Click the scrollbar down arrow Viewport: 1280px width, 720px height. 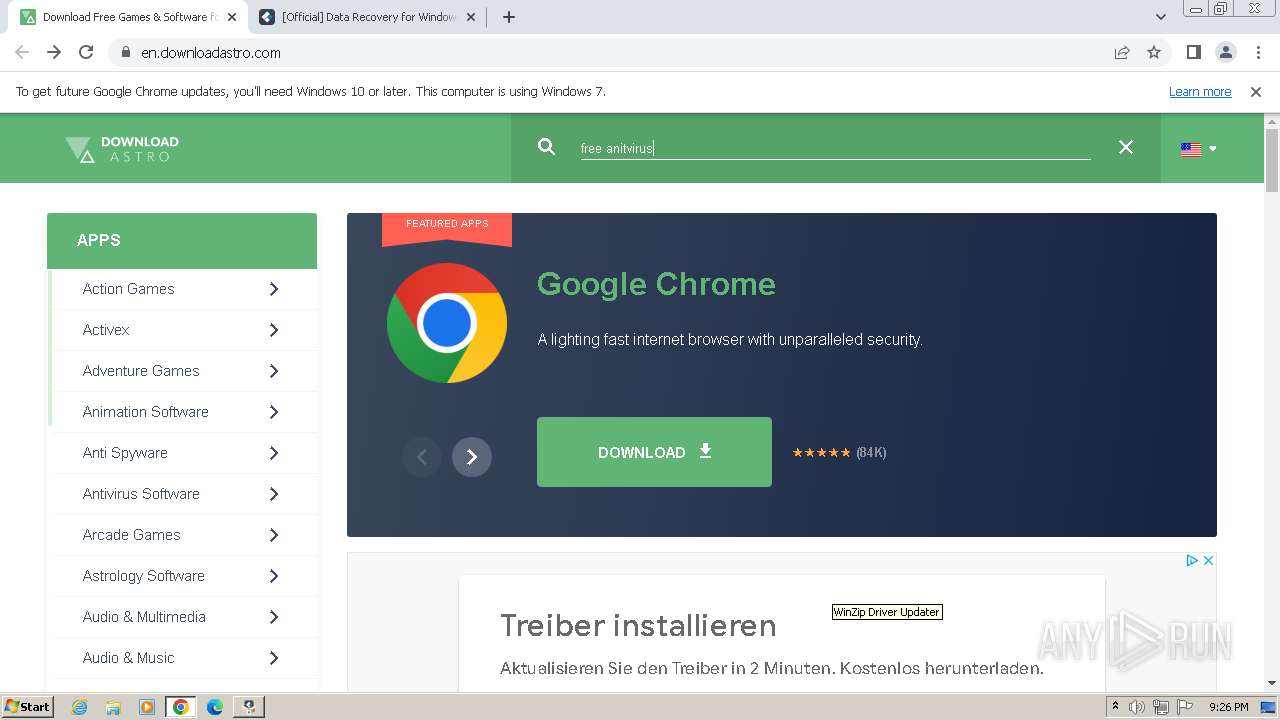(x=1272, y=683)
